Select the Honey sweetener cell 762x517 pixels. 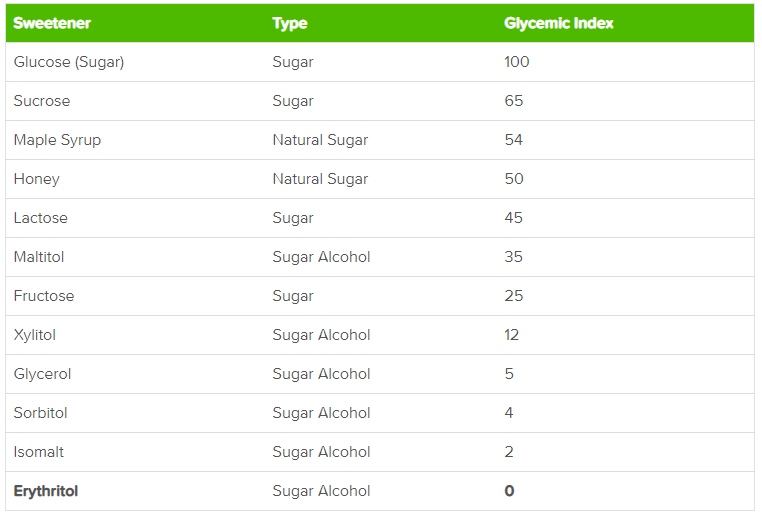click(x=36, y=179)
